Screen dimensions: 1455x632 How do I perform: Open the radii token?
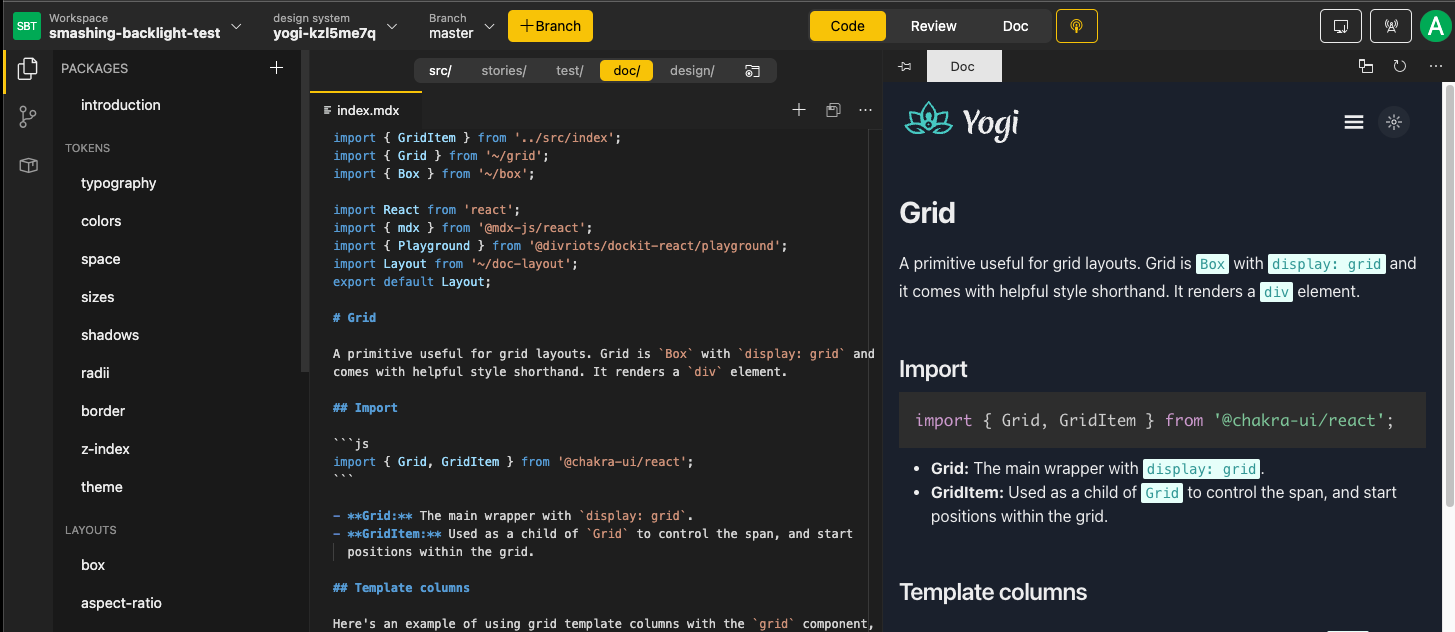[x=95, y=373]
